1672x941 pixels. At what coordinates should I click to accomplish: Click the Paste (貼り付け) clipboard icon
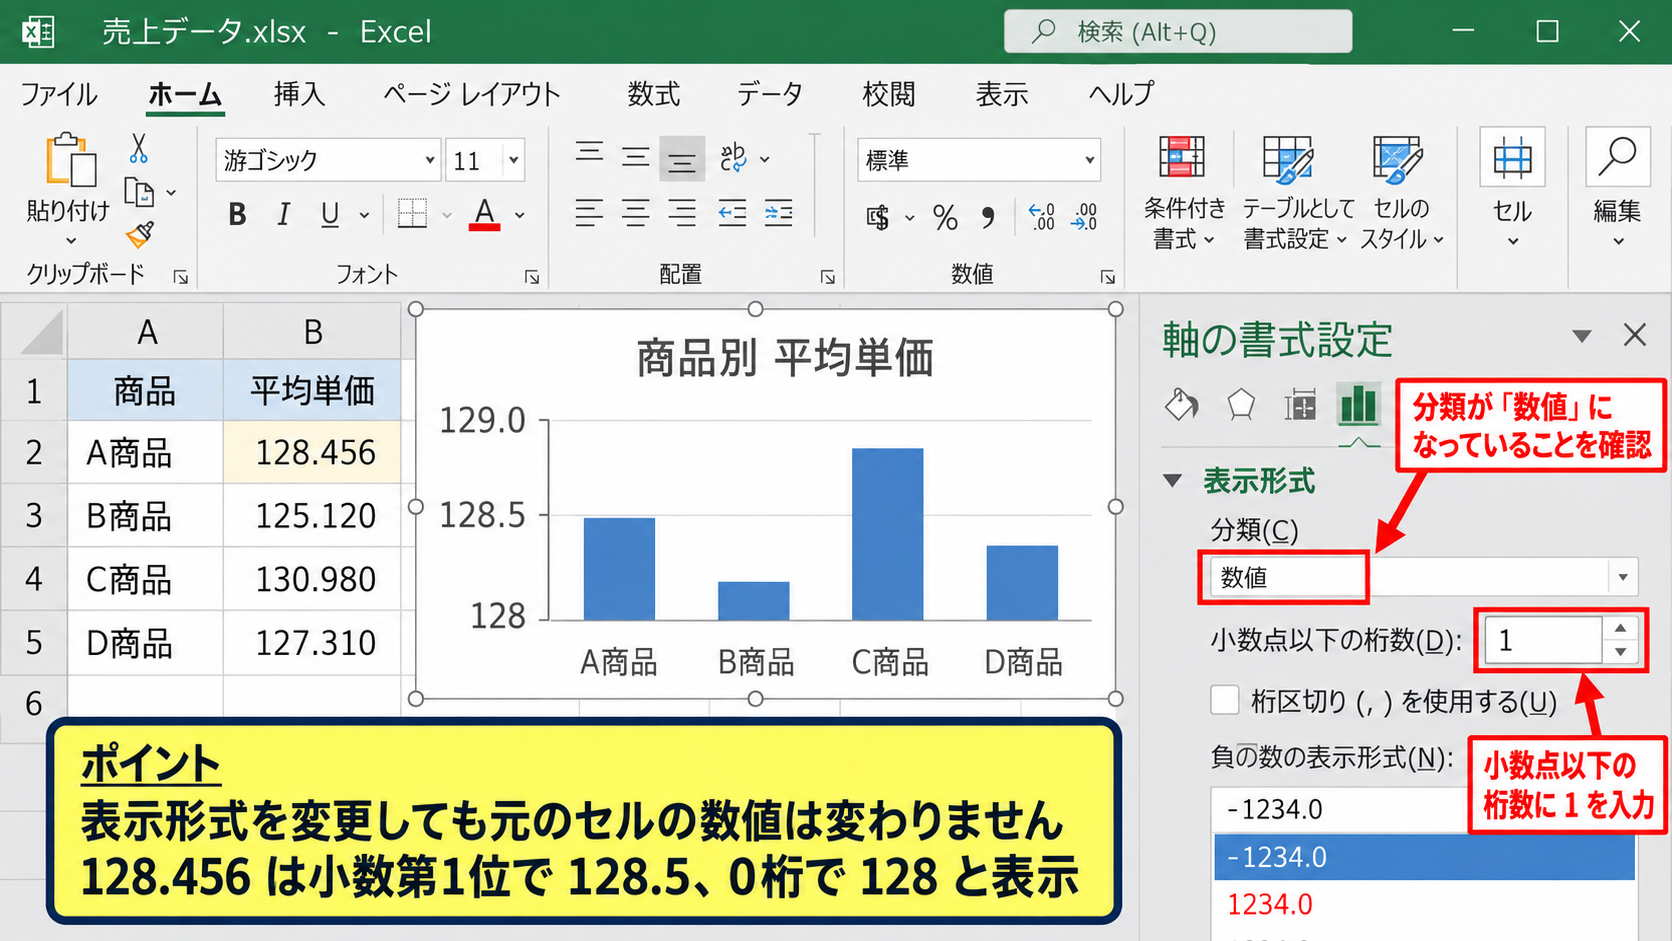point(71,160)
